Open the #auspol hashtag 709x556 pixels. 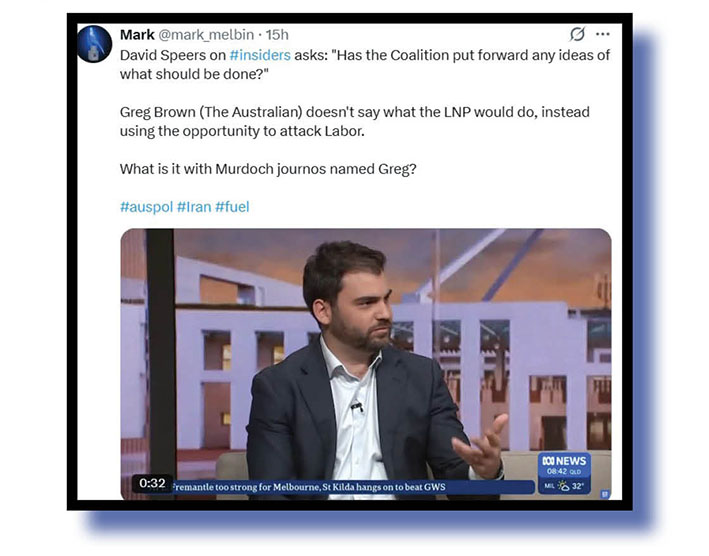point(147,207)
